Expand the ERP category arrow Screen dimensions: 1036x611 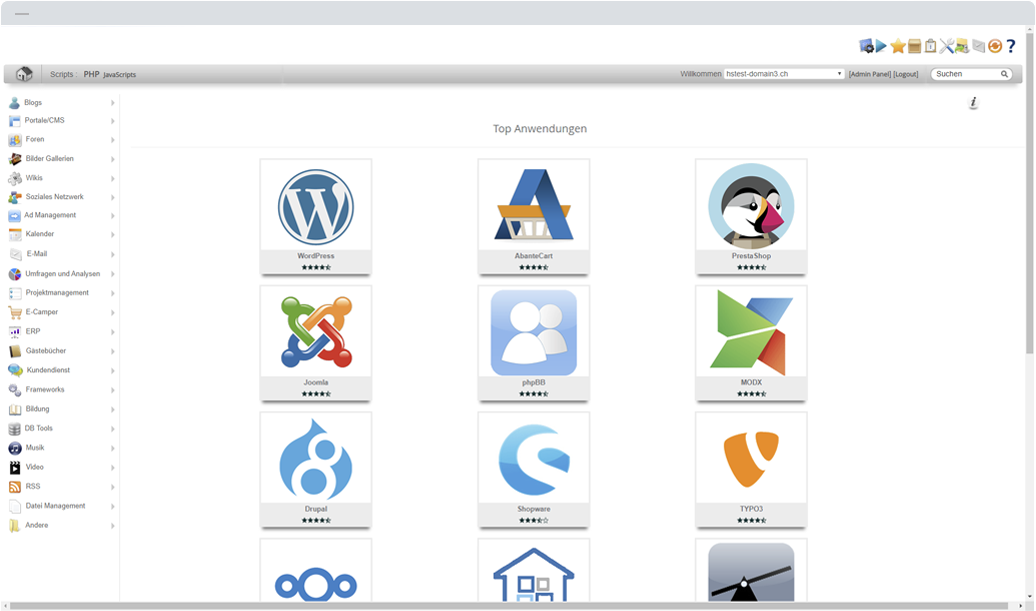[112, 332]
